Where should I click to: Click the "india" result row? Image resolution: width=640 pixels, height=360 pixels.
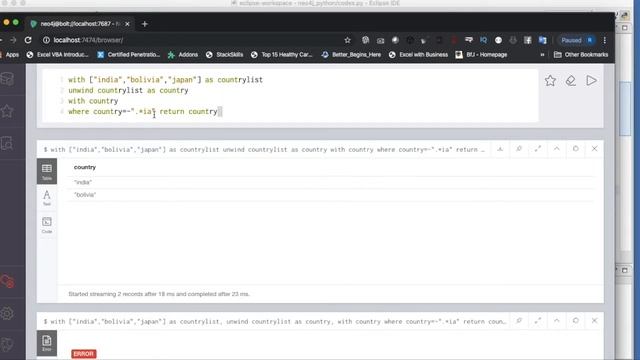(x=331, y=182)
